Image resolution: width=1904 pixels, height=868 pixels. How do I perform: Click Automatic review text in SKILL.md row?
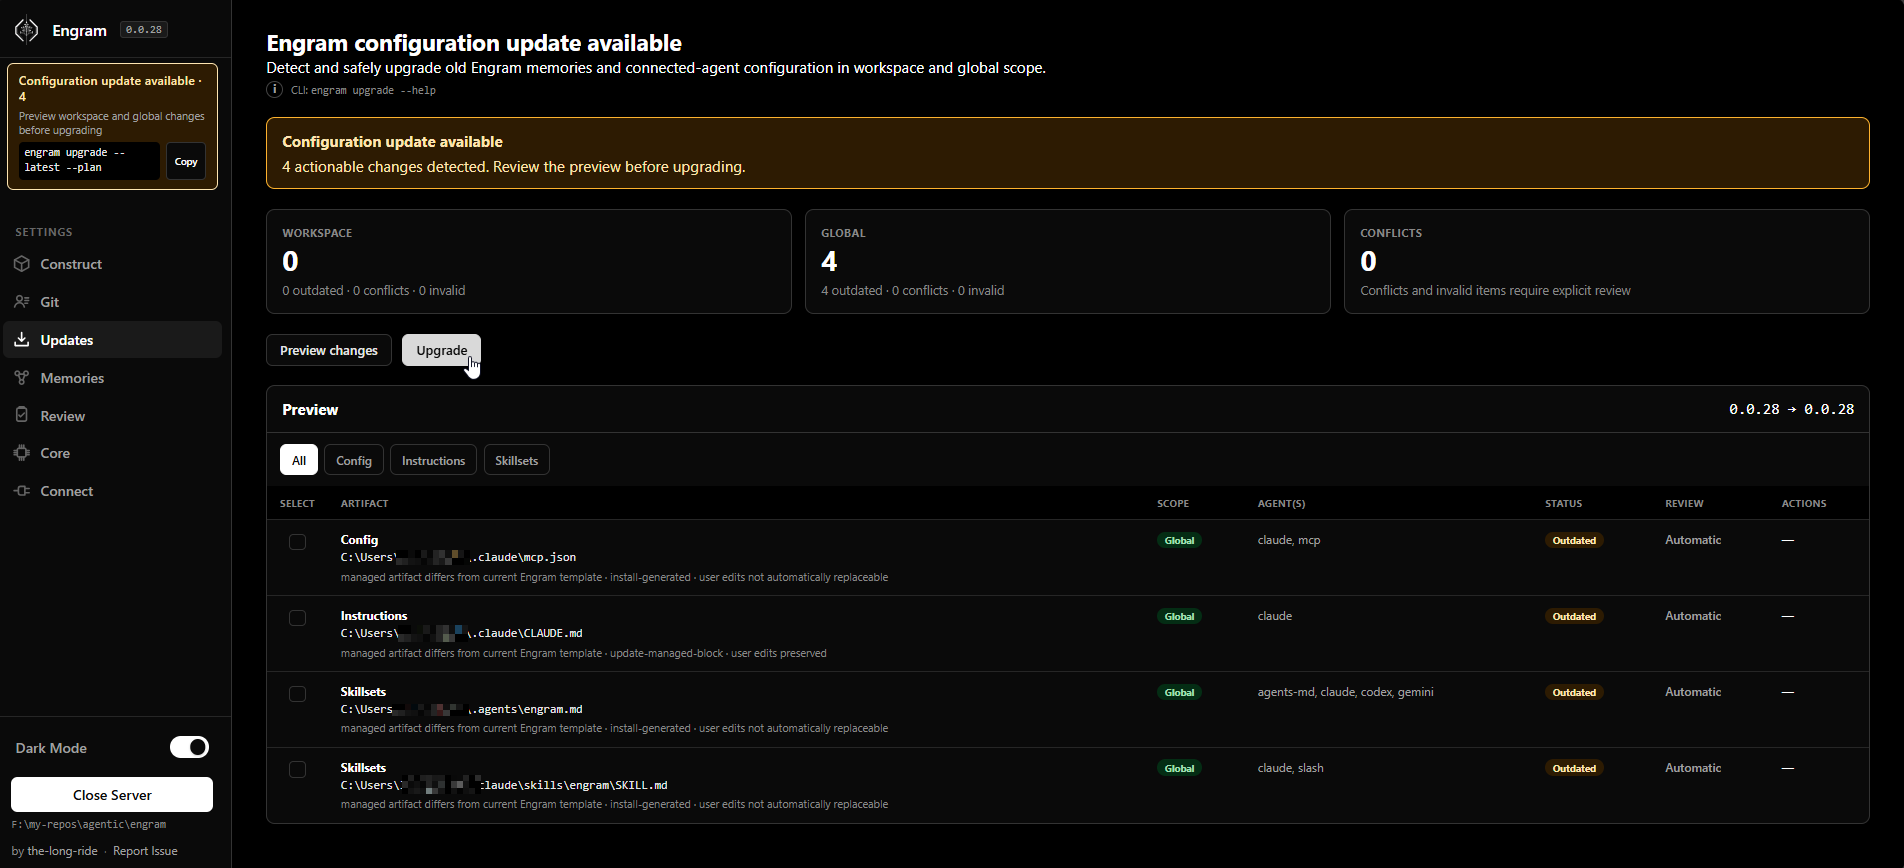tap(1693, 768)
